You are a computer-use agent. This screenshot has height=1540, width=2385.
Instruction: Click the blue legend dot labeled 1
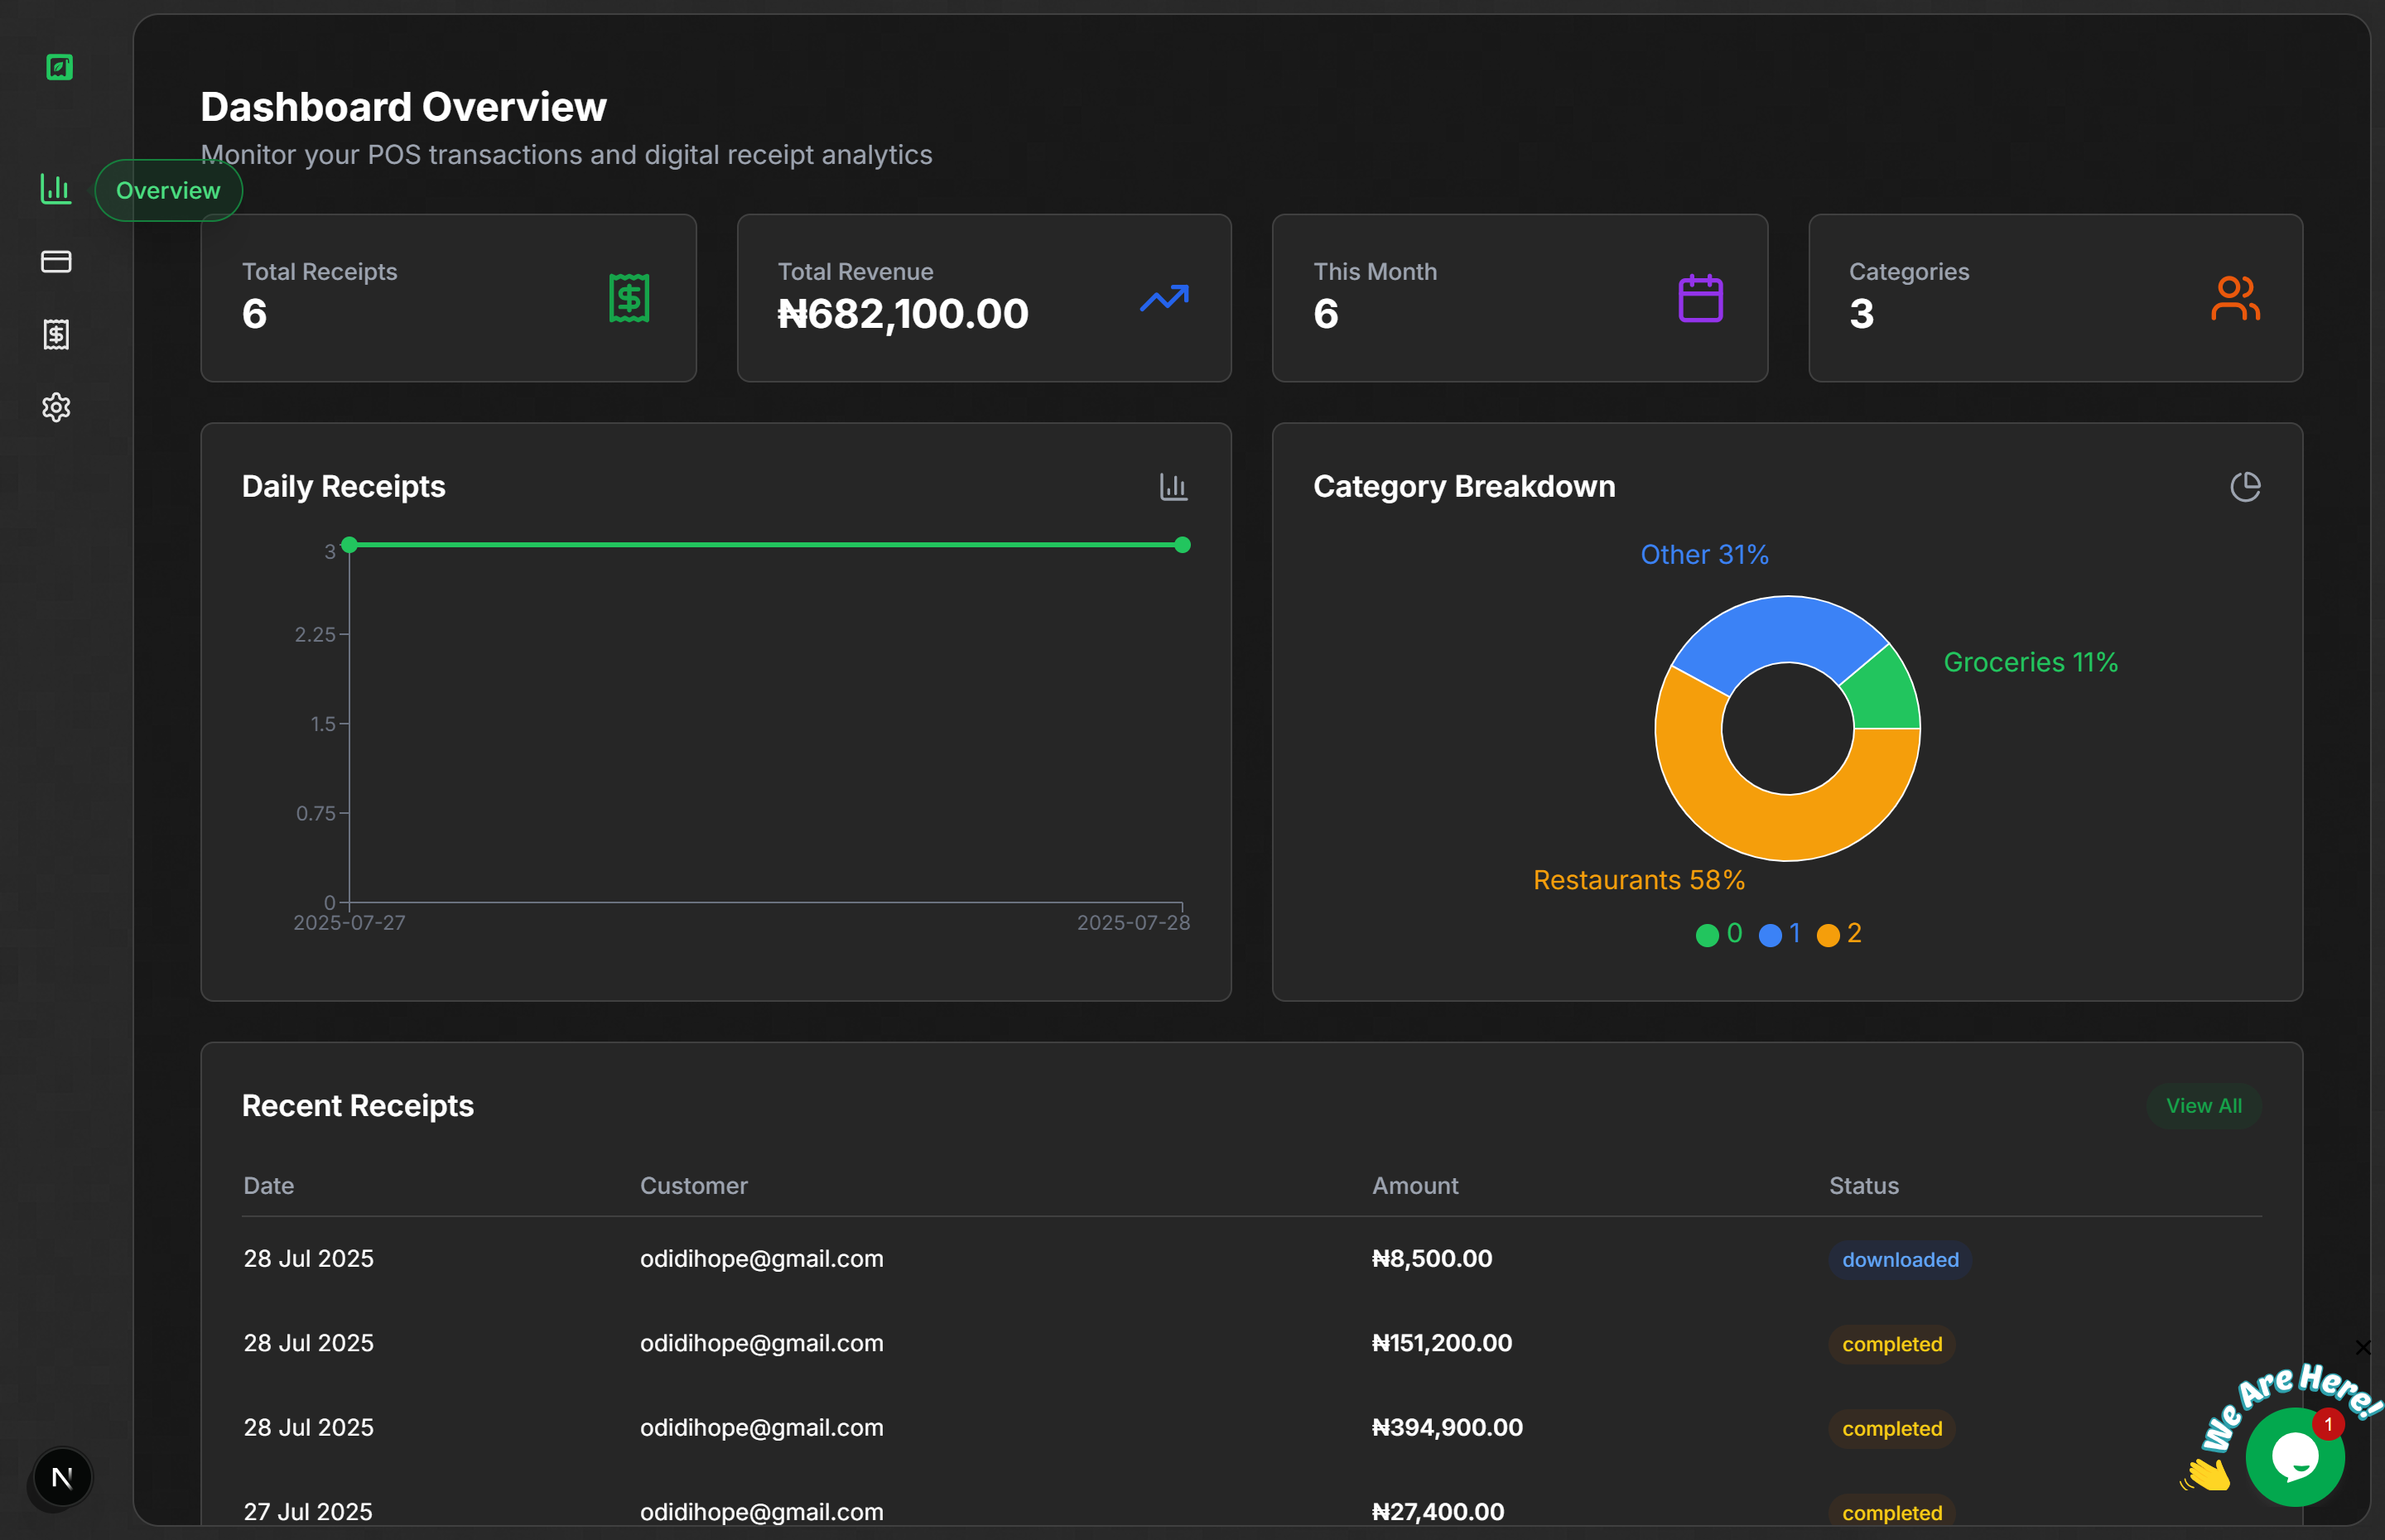click(x=1770, y=935)
